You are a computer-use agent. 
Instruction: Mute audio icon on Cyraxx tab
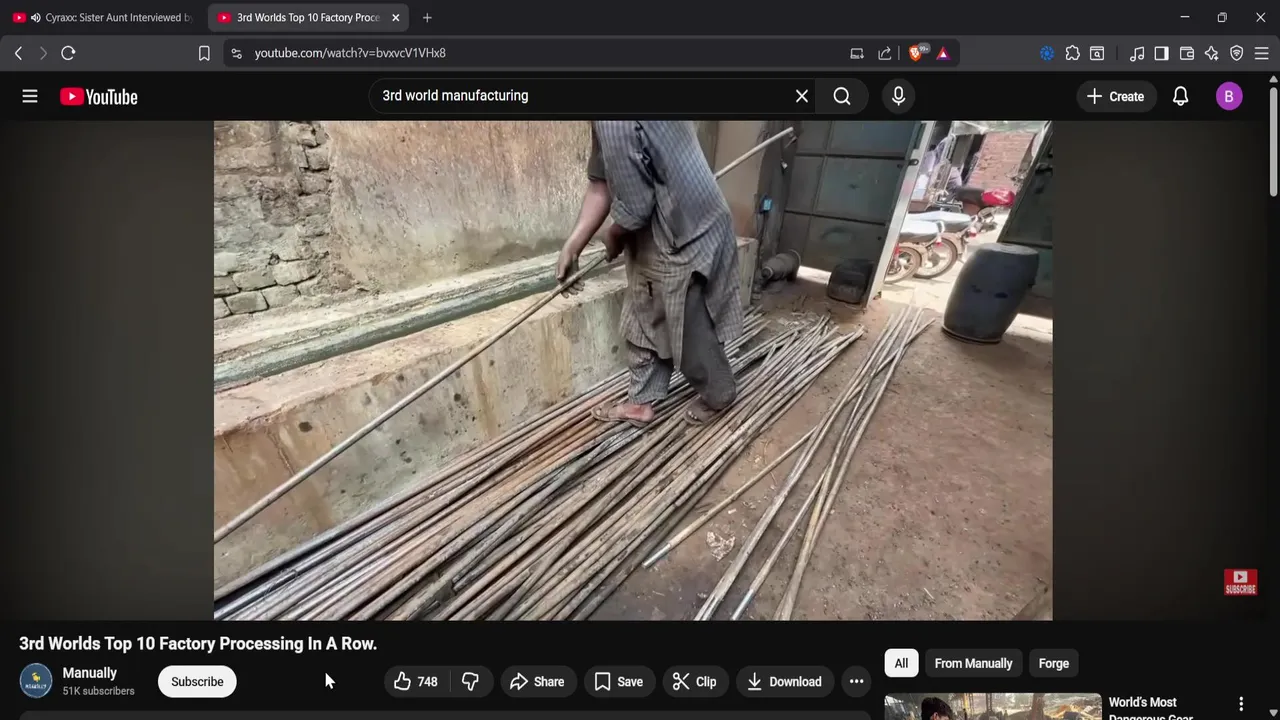36,17
